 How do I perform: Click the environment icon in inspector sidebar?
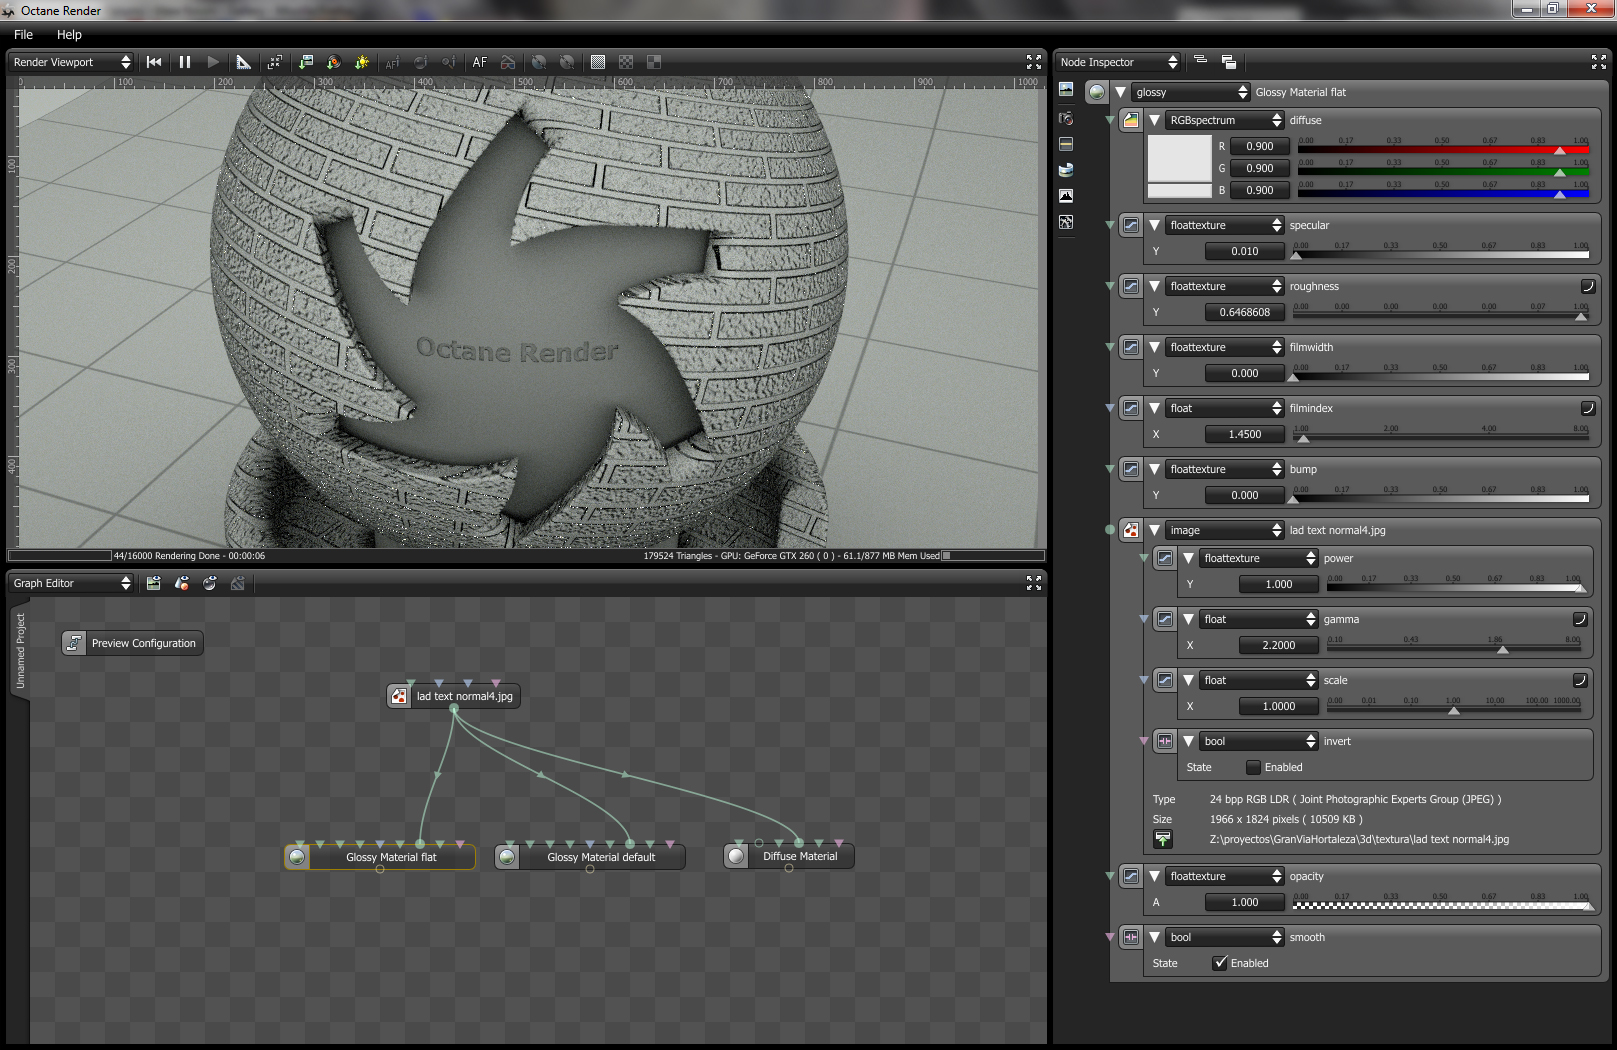pyautogui.click(x=1066, y=170)
